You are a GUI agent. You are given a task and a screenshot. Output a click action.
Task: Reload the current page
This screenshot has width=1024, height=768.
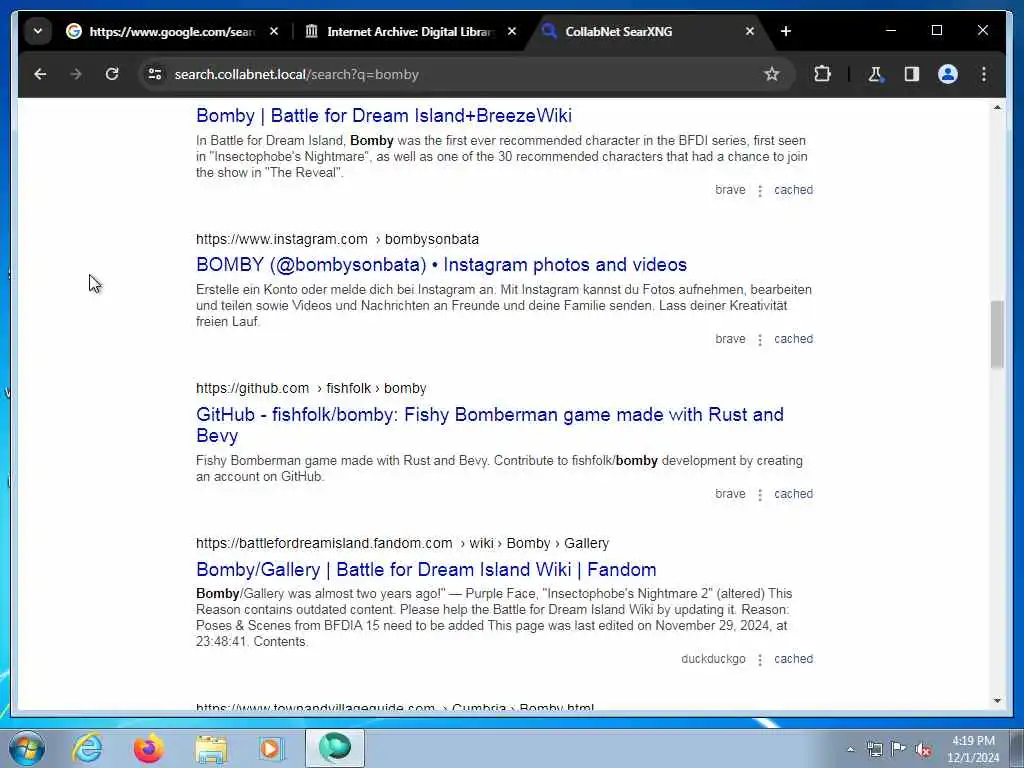[112, 74]
